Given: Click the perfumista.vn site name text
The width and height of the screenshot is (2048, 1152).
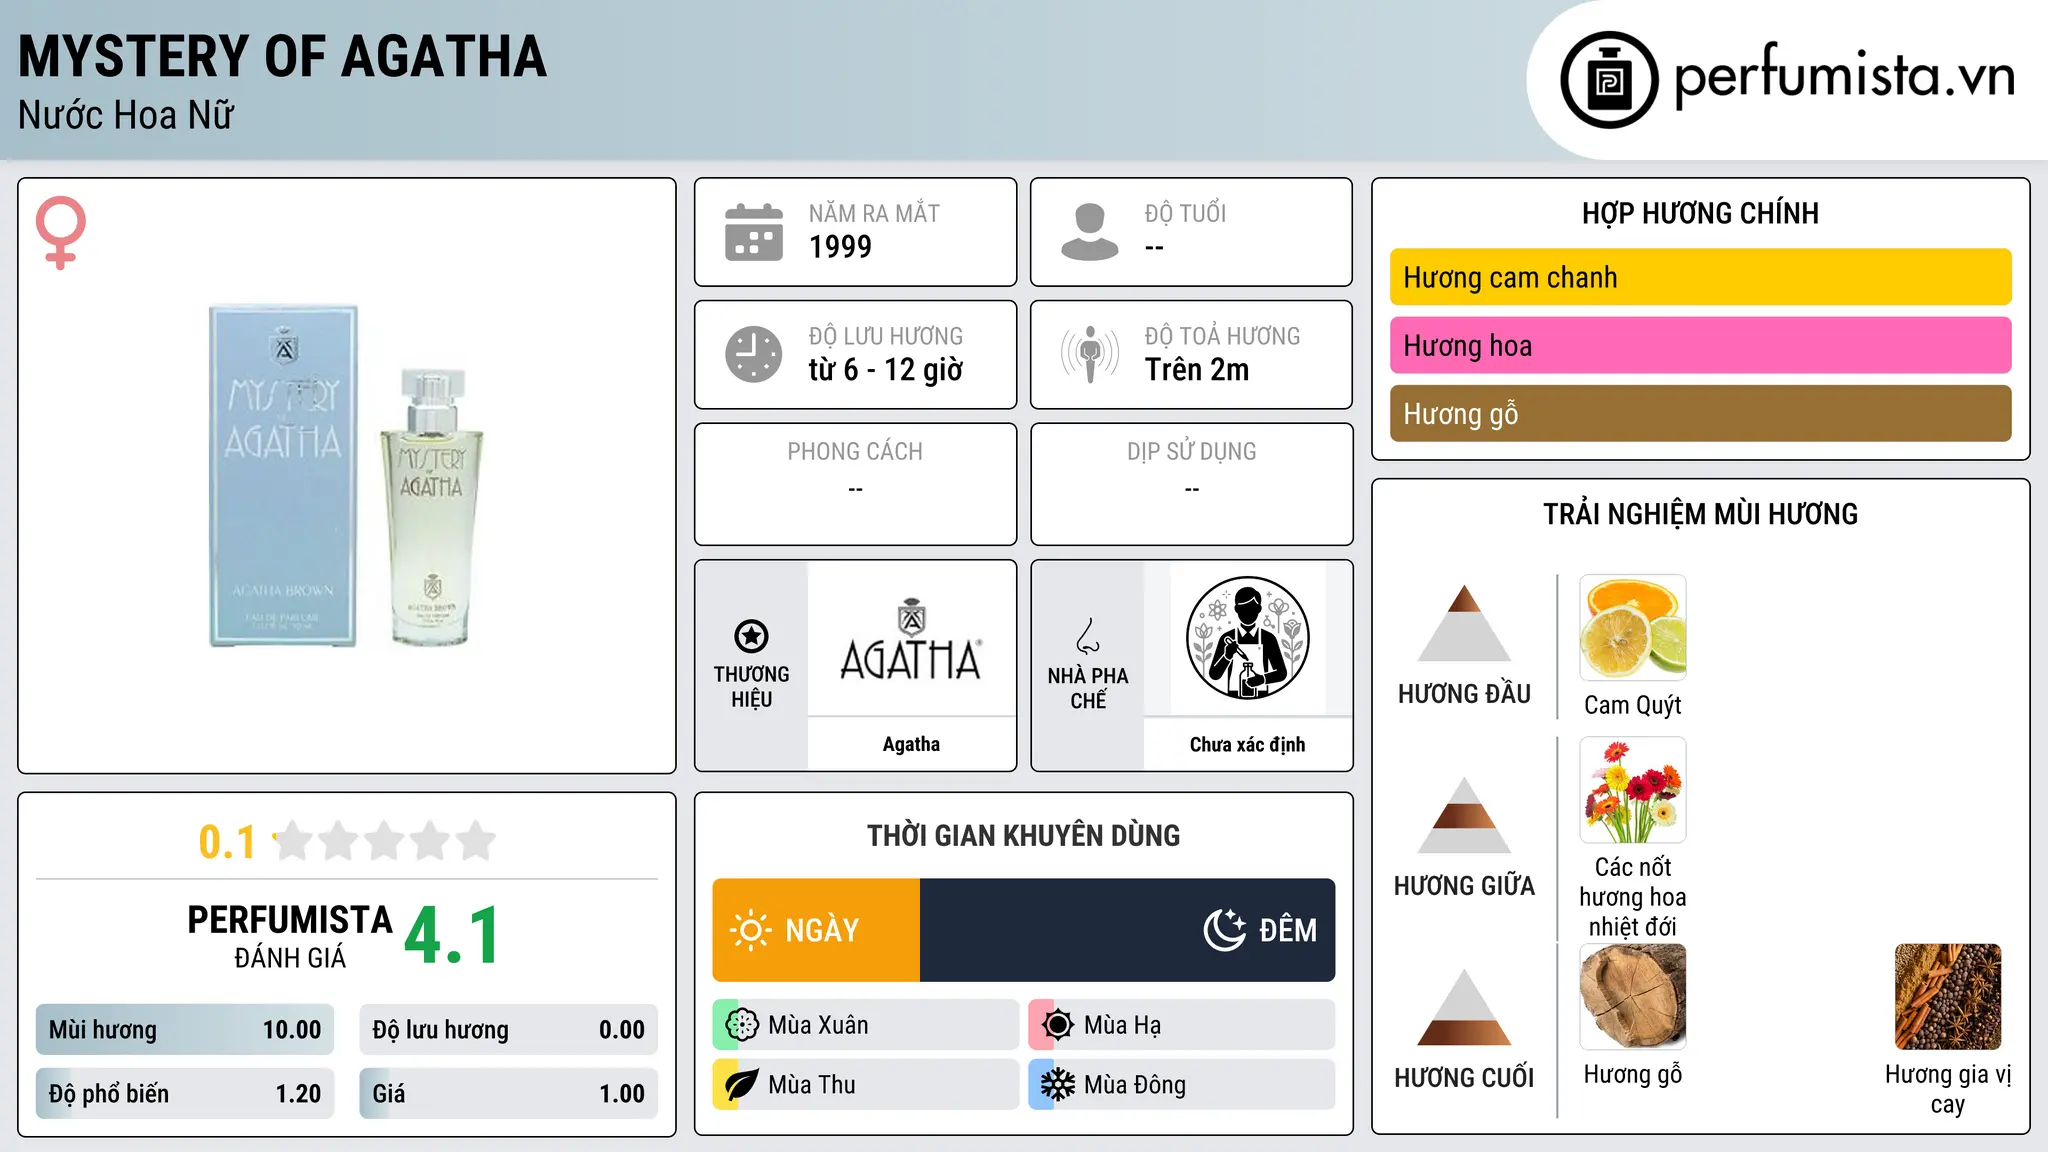Looking at the screenshot, I should [1845, 77].
